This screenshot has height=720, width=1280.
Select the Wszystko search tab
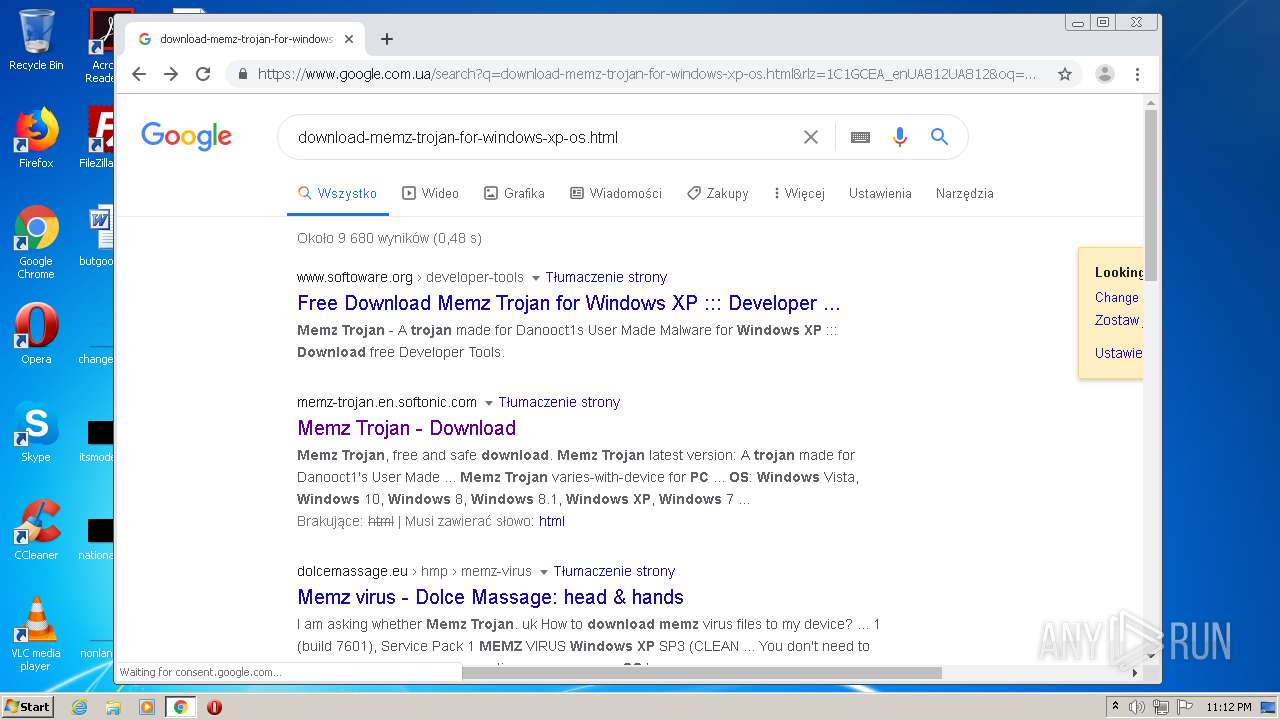tap(337, 193)
